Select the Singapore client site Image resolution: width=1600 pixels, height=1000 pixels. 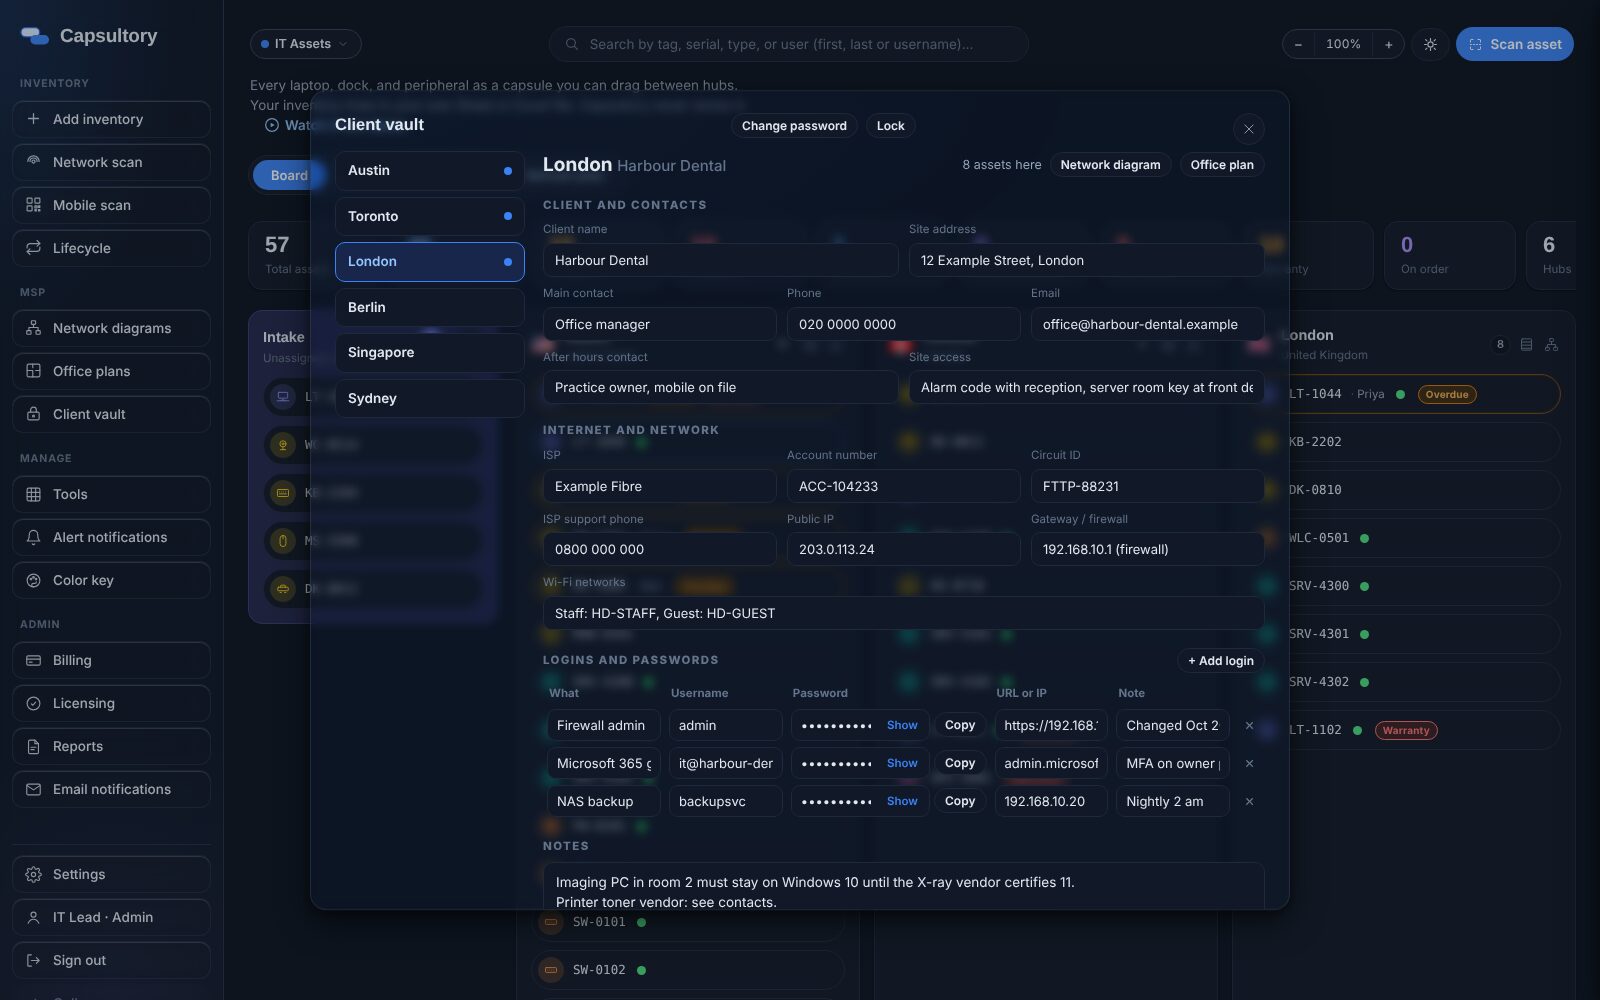click(x=429, y=352)
